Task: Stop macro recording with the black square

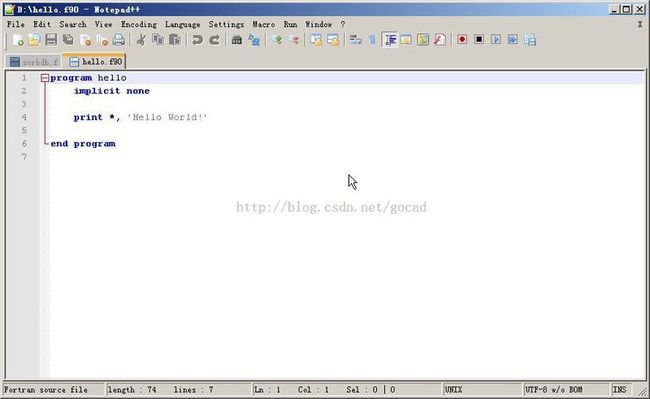Action: click(x=479, y=40)
